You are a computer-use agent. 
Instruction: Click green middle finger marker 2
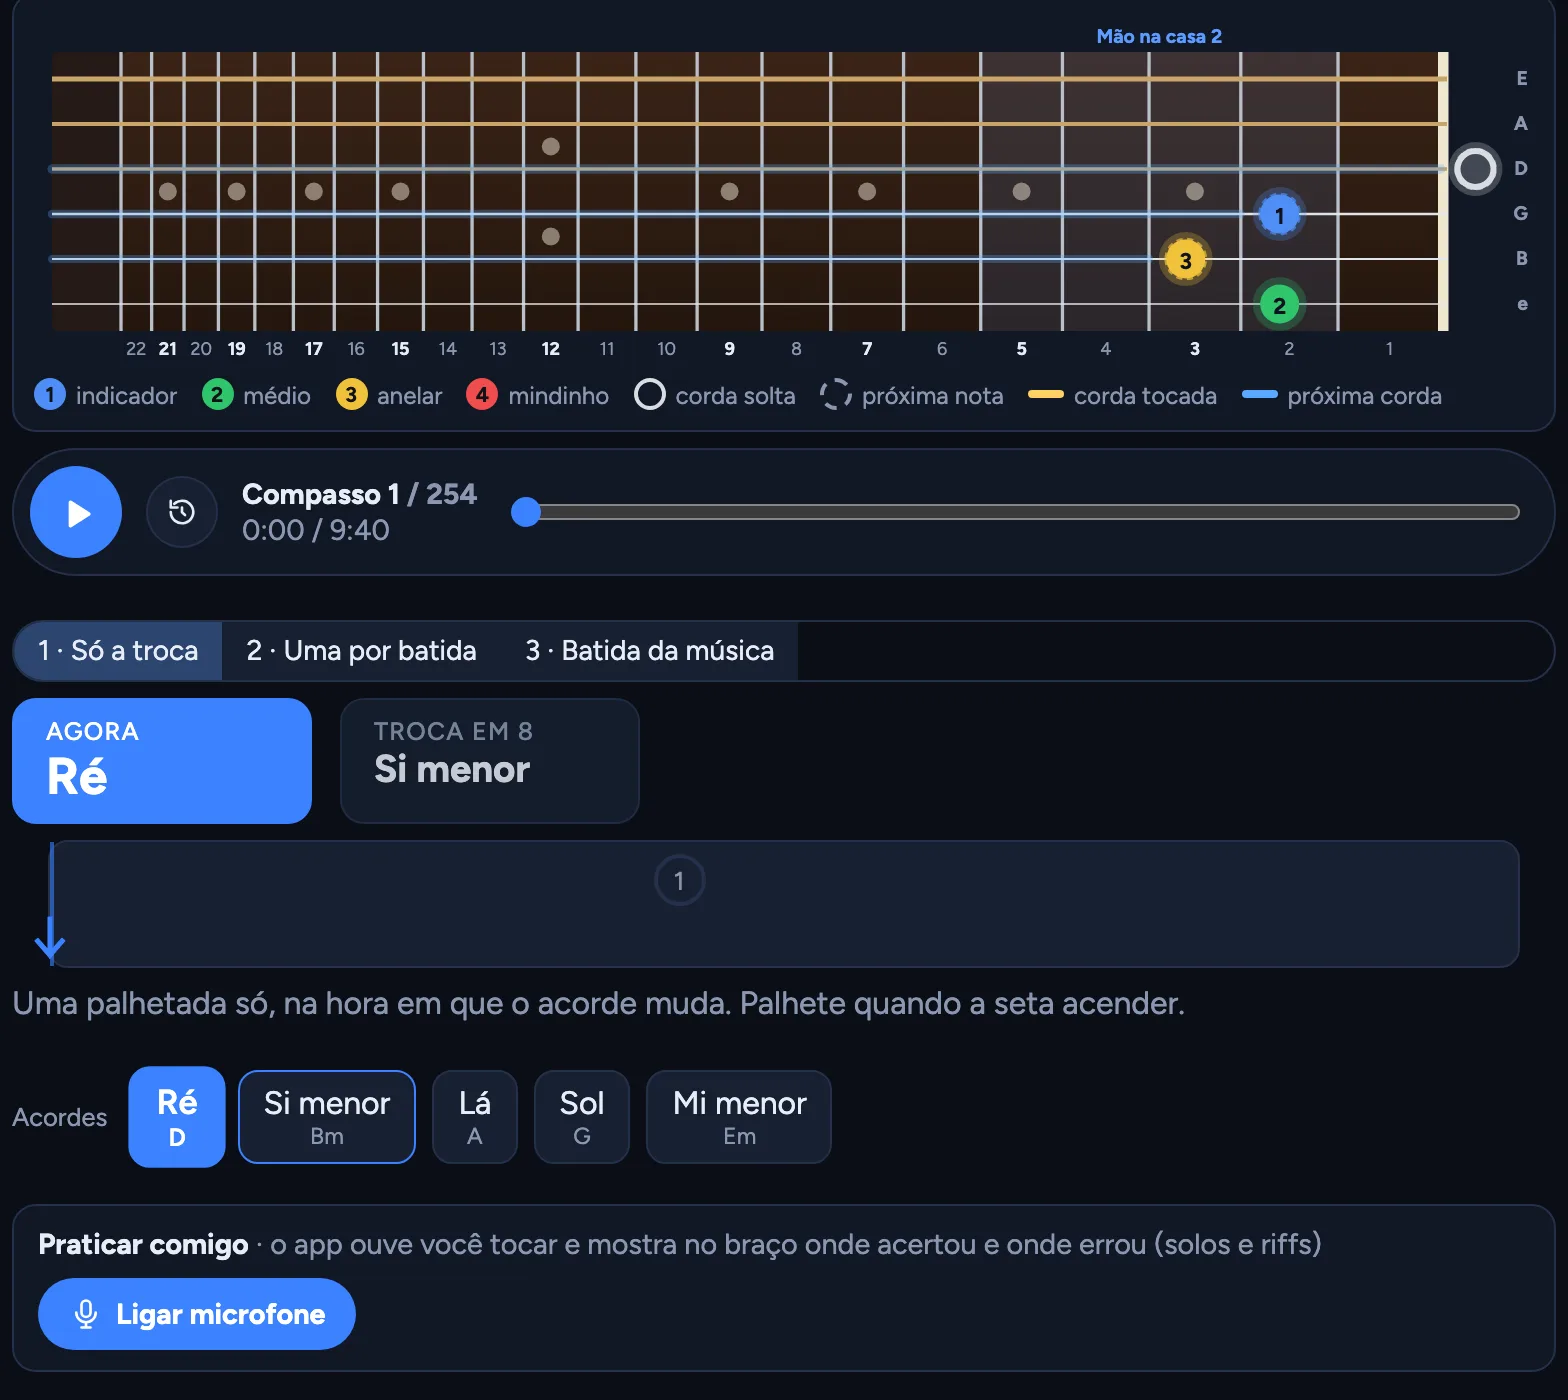[x=1279, y=305]
